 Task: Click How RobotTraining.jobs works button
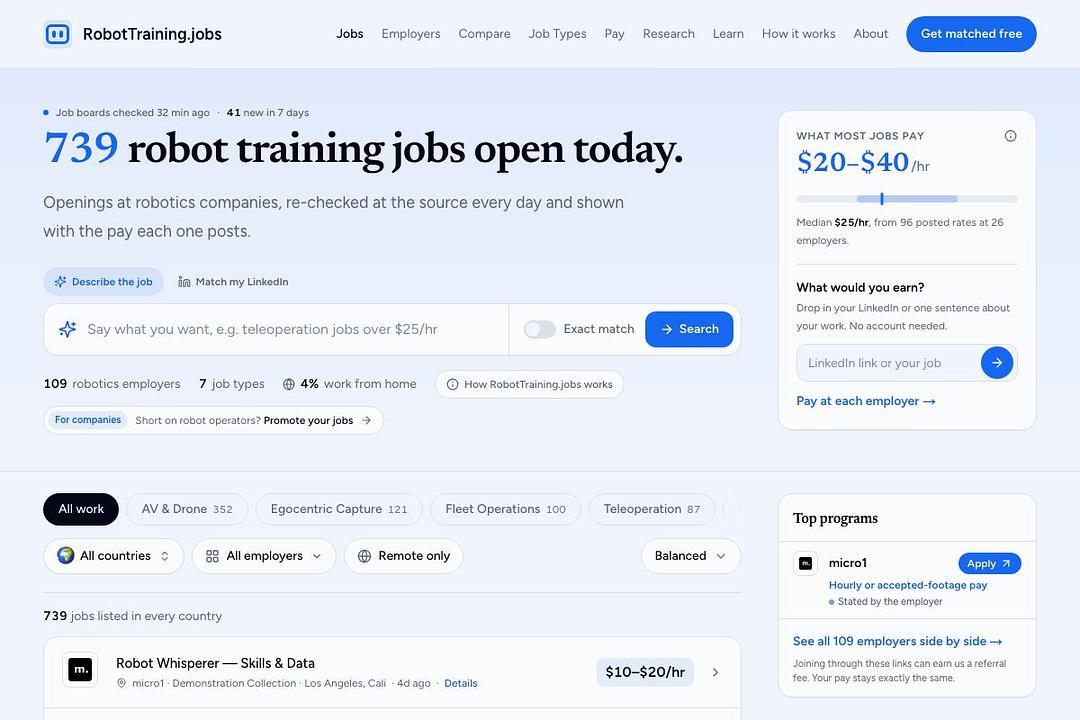[x=530, y=384]
